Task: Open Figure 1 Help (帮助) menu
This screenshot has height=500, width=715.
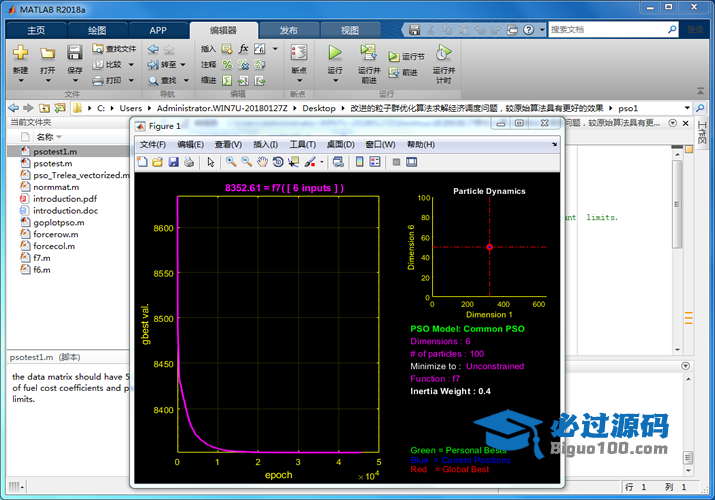Action: coord(421,144)
